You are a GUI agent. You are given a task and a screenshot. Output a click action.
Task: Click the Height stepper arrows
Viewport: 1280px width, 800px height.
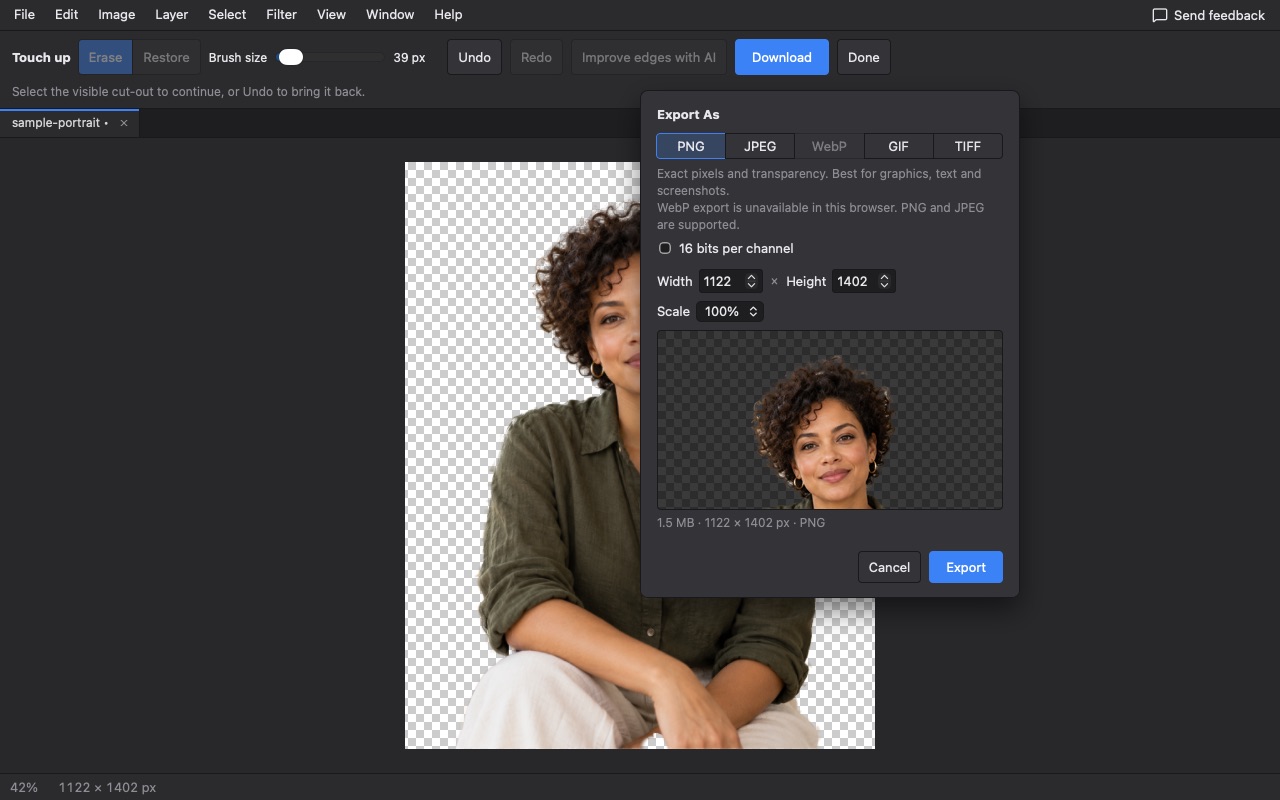click(884, 282)
